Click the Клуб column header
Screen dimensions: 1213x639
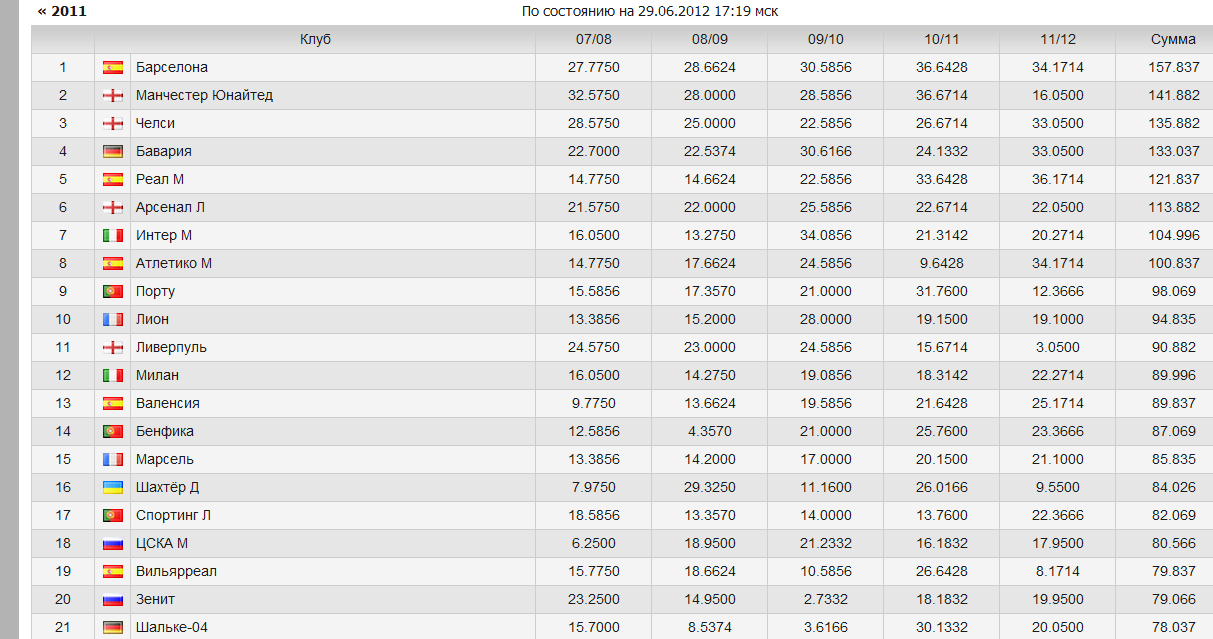click(315, 39)
